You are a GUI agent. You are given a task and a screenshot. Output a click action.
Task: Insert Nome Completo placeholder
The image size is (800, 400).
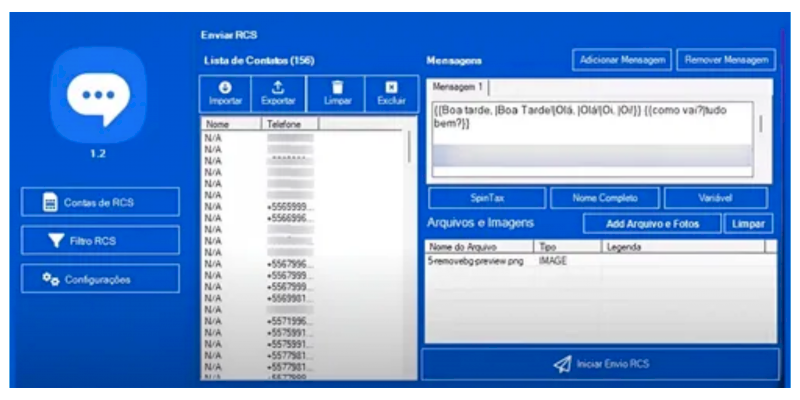click(x=604, y=198)
